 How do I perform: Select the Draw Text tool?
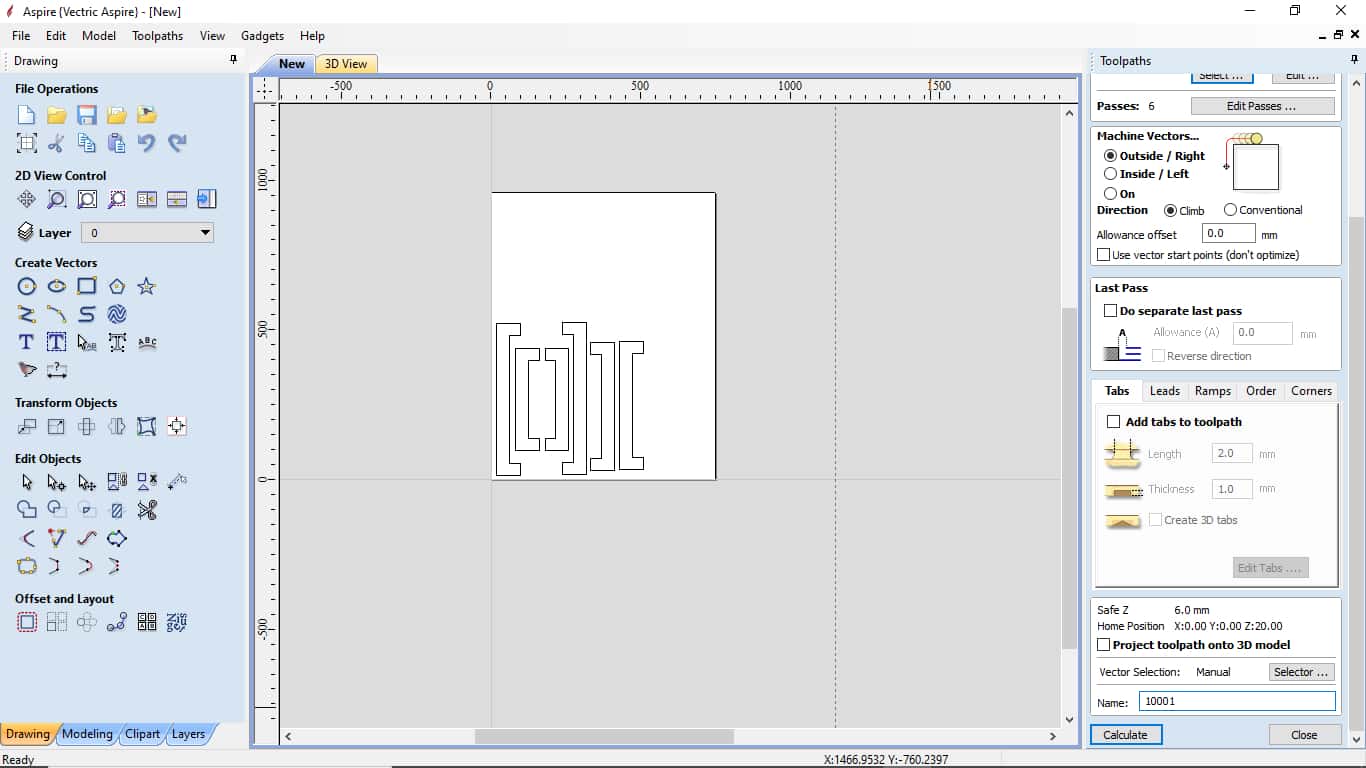27,342
